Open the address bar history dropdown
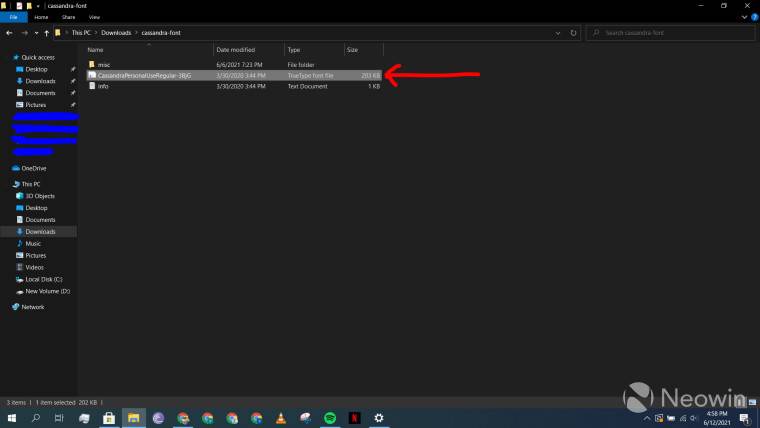The width and height of the screenshot is (760, 428). [x=557, y=33]
